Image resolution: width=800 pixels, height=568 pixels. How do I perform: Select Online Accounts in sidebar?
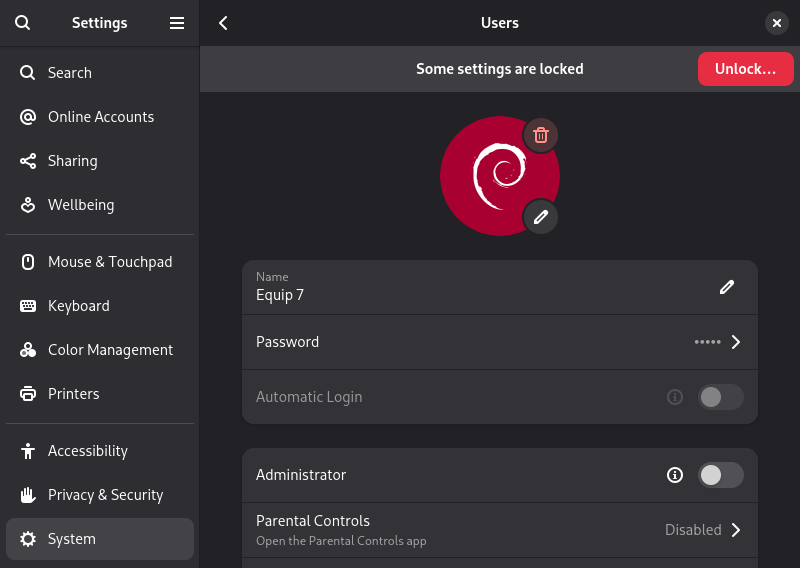click(x=100, y=117)
